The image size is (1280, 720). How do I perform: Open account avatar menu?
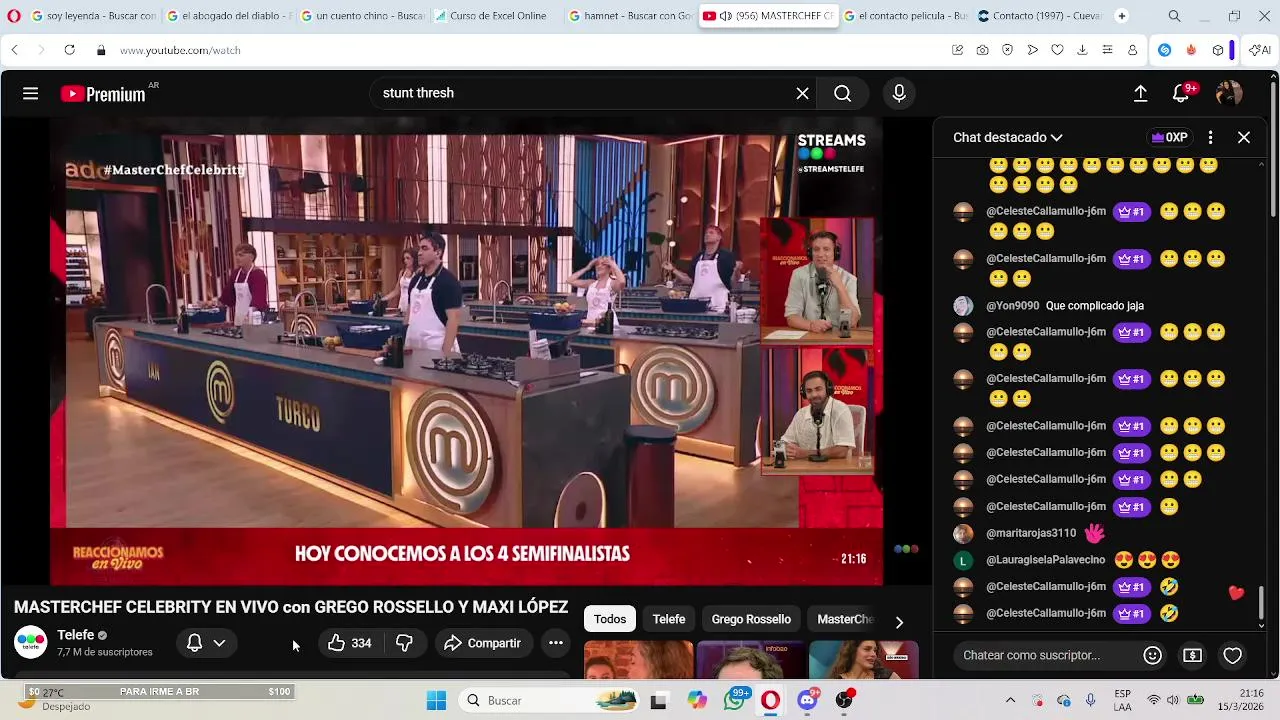pos(1229,93)
